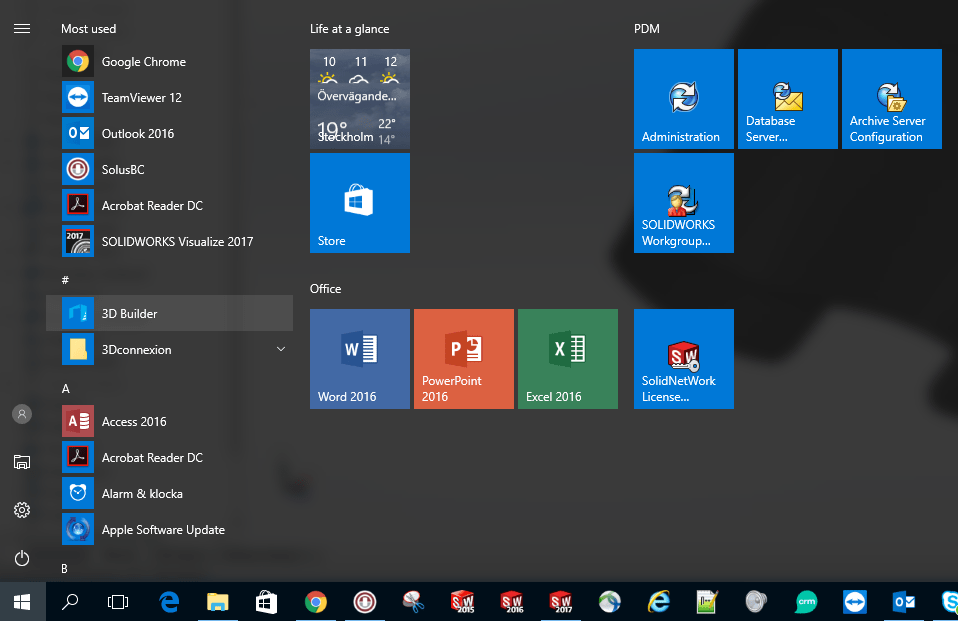Image resolution: width=958 pixels, height=621 pixels.
Task: Open Google Chrome from Most used list
Action: (143, 62)
